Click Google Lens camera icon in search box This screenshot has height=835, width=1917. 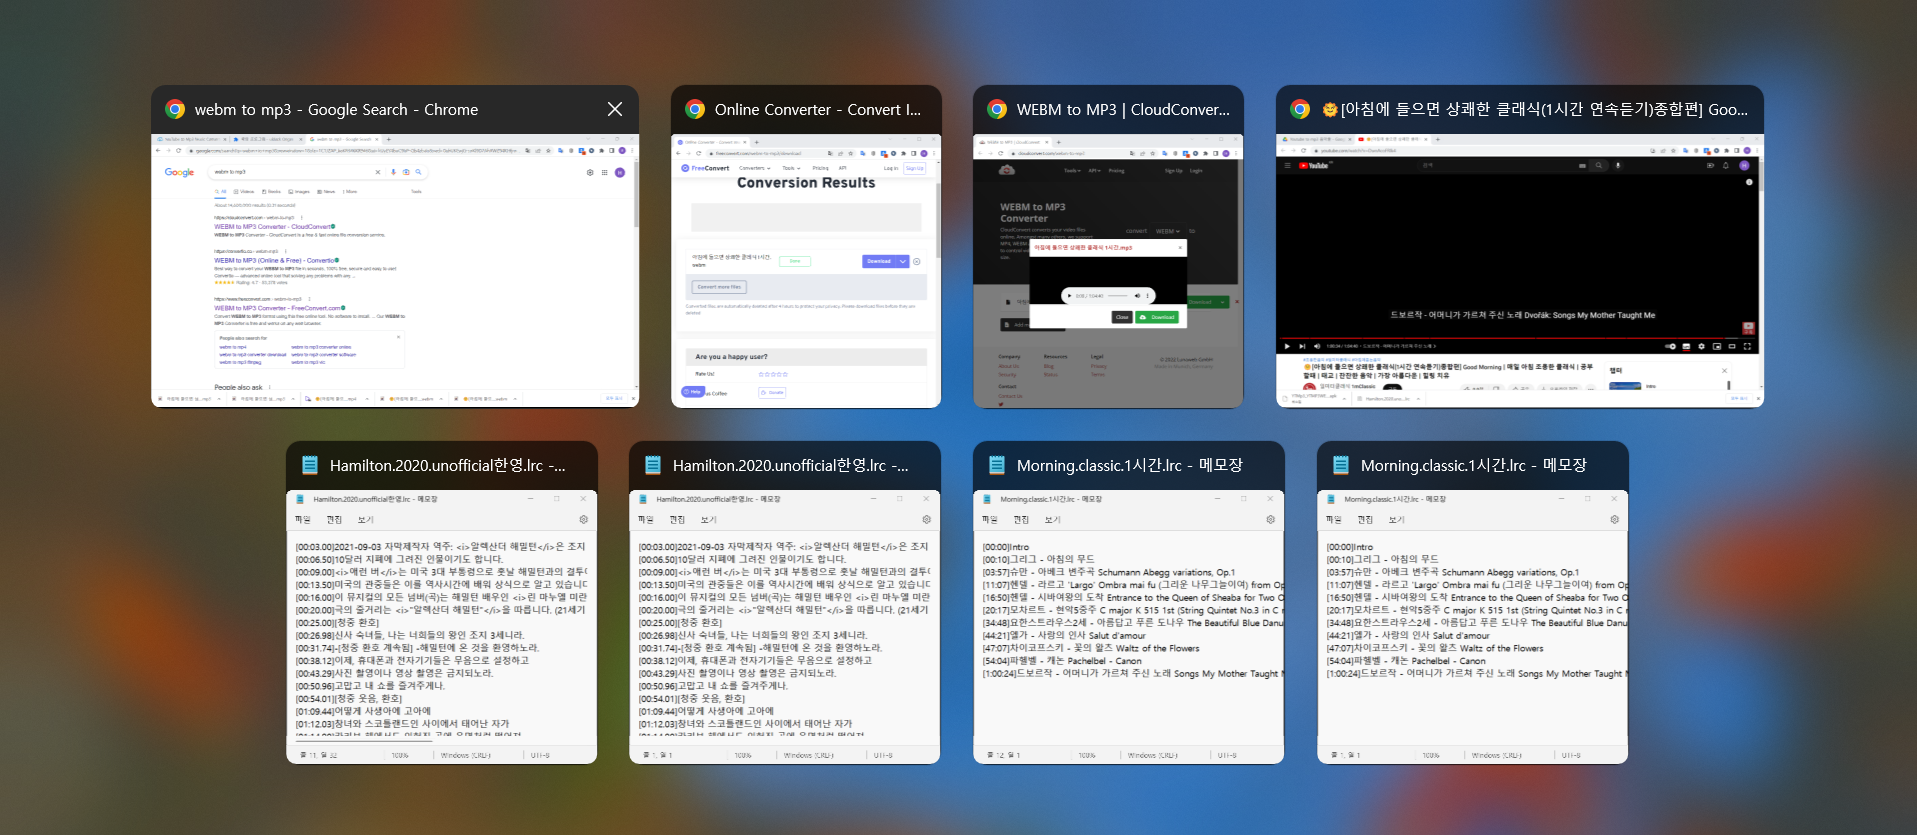tap(406, 172)
